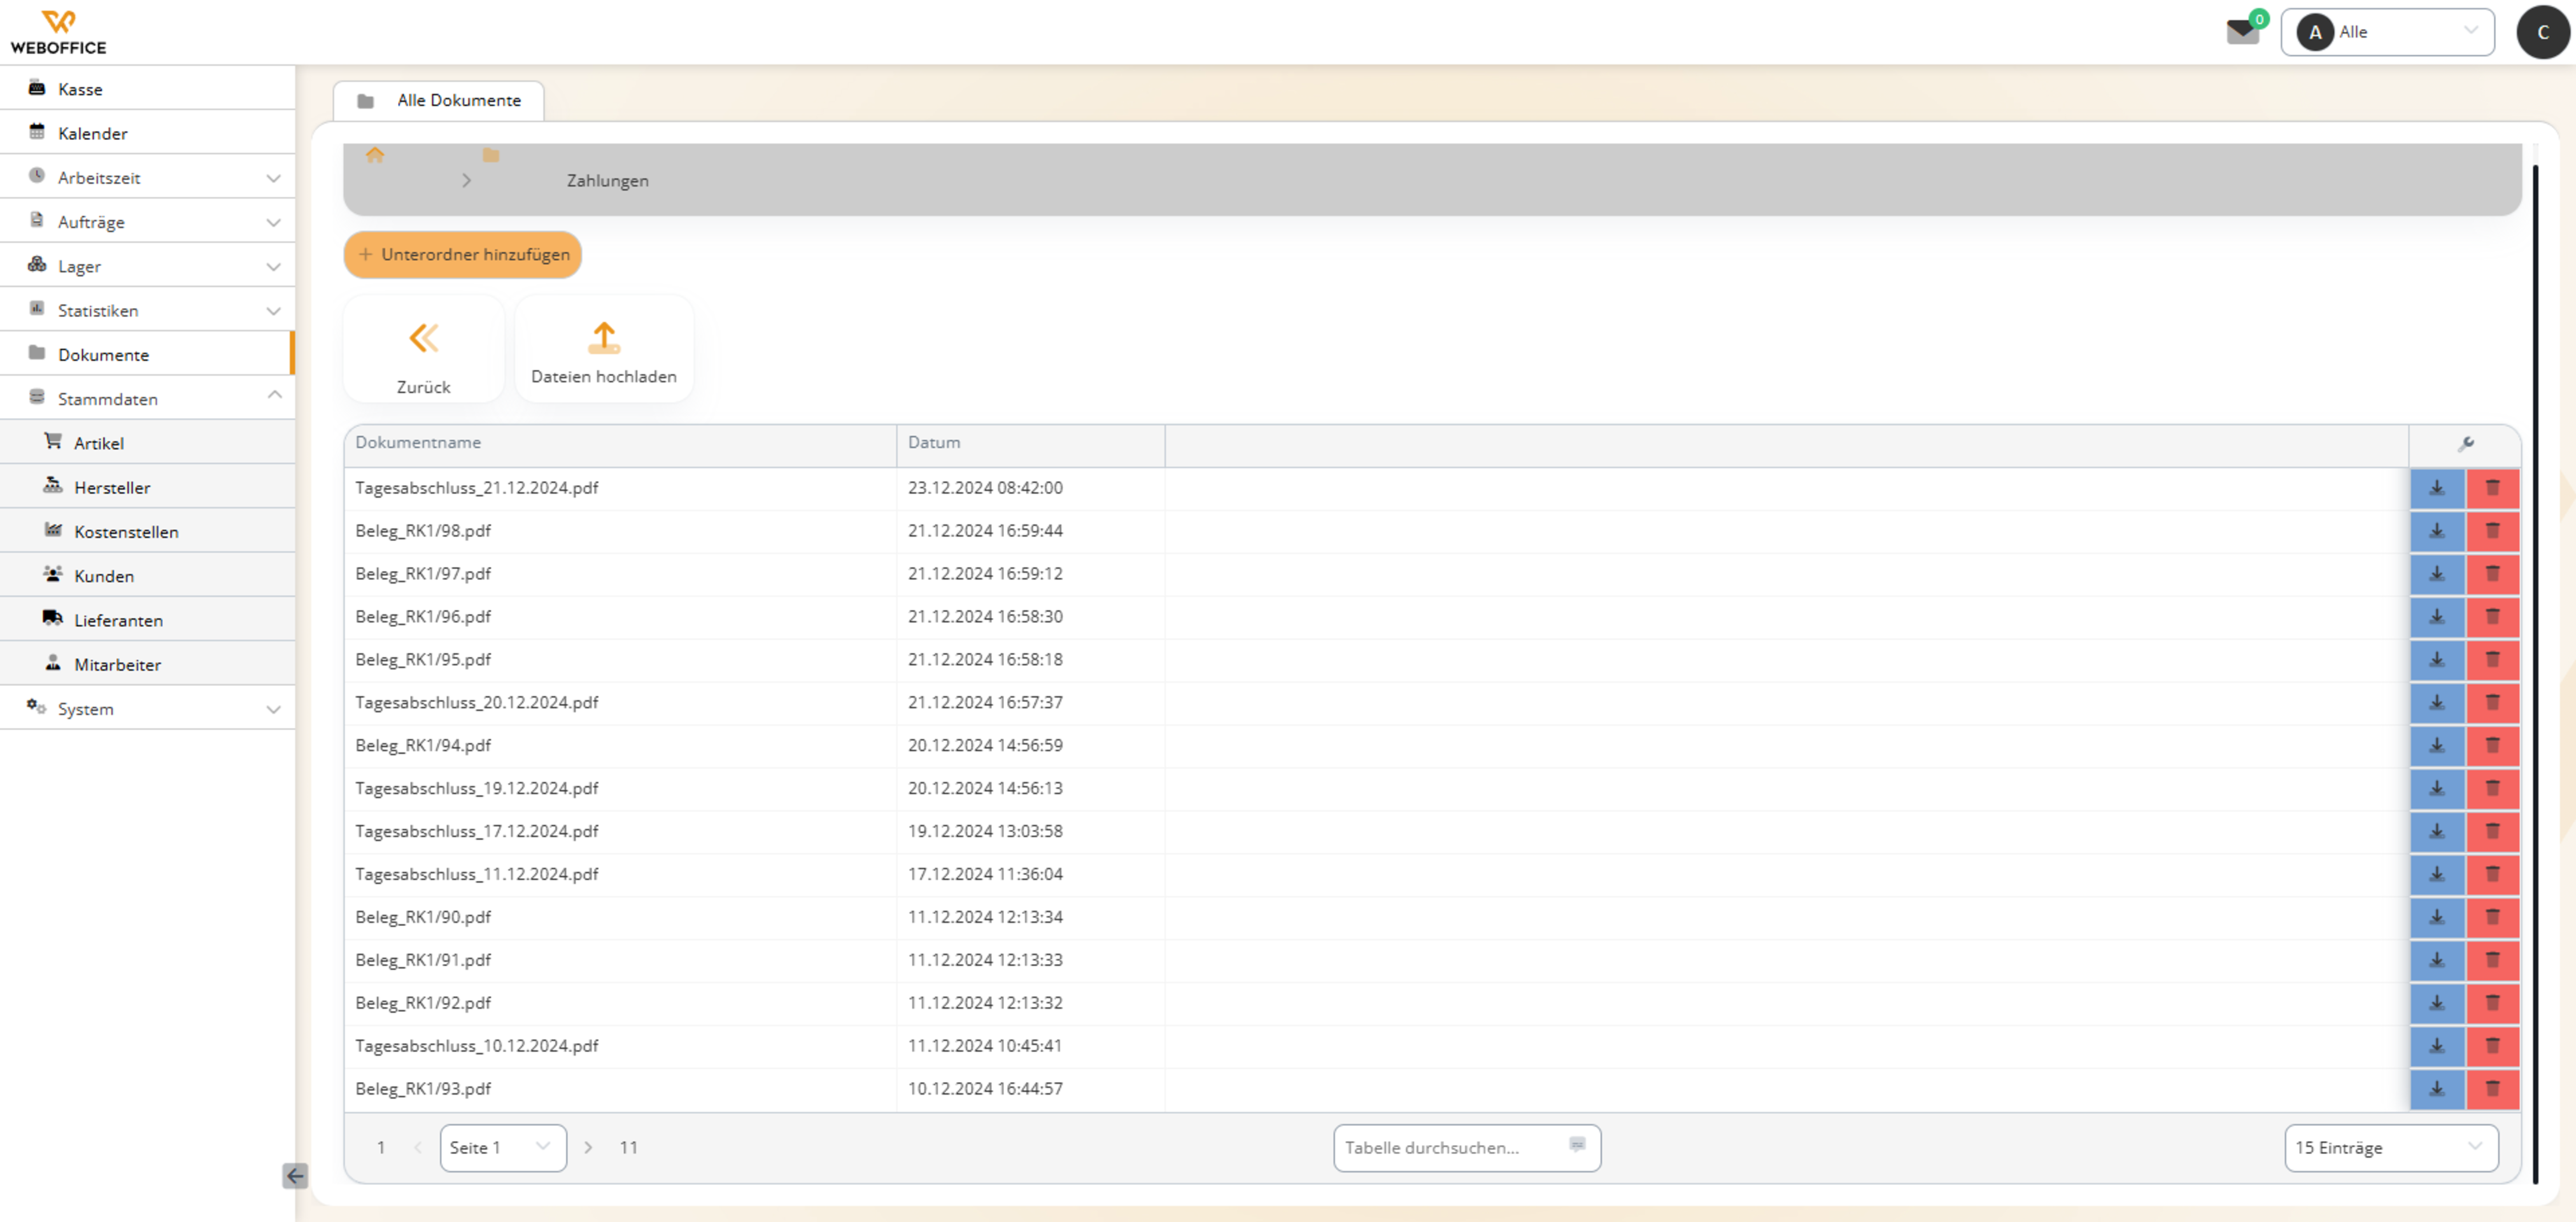
Task: Open the mail inbox icon
Action: point(2242,32)
